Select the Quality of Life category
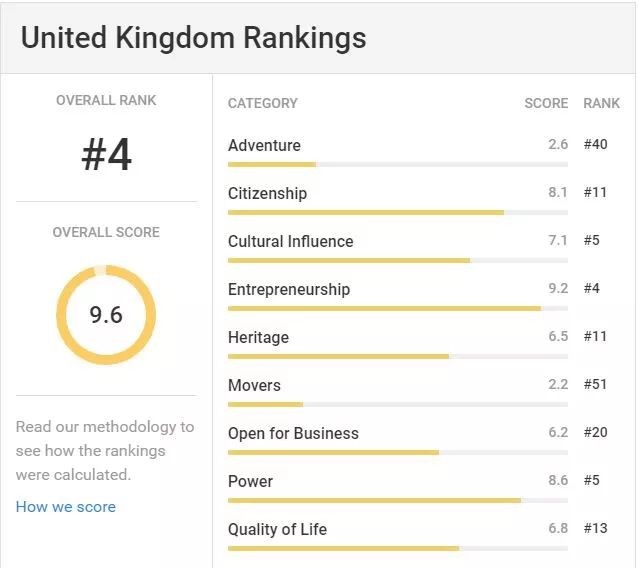 [x=277, y=529]
